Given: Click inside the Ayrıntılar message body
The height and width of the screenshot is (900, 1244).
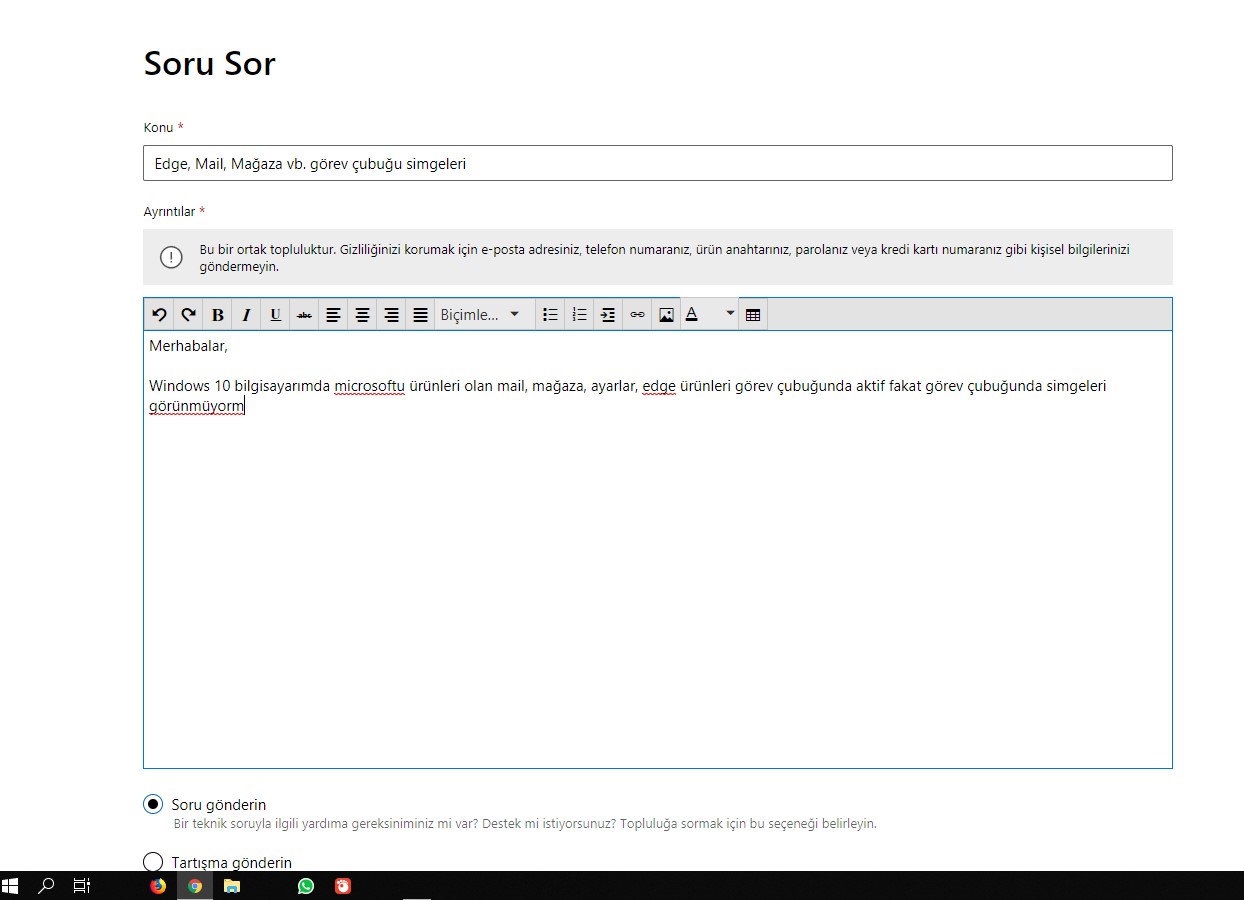Looking at the screenshot, I should [657, 550].
